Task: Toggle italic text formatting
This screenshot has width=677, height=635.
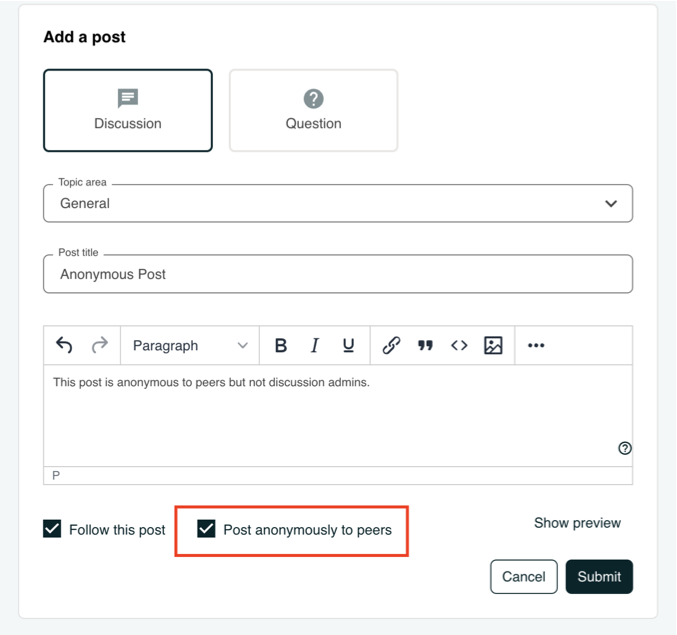Action: (314, 346)
